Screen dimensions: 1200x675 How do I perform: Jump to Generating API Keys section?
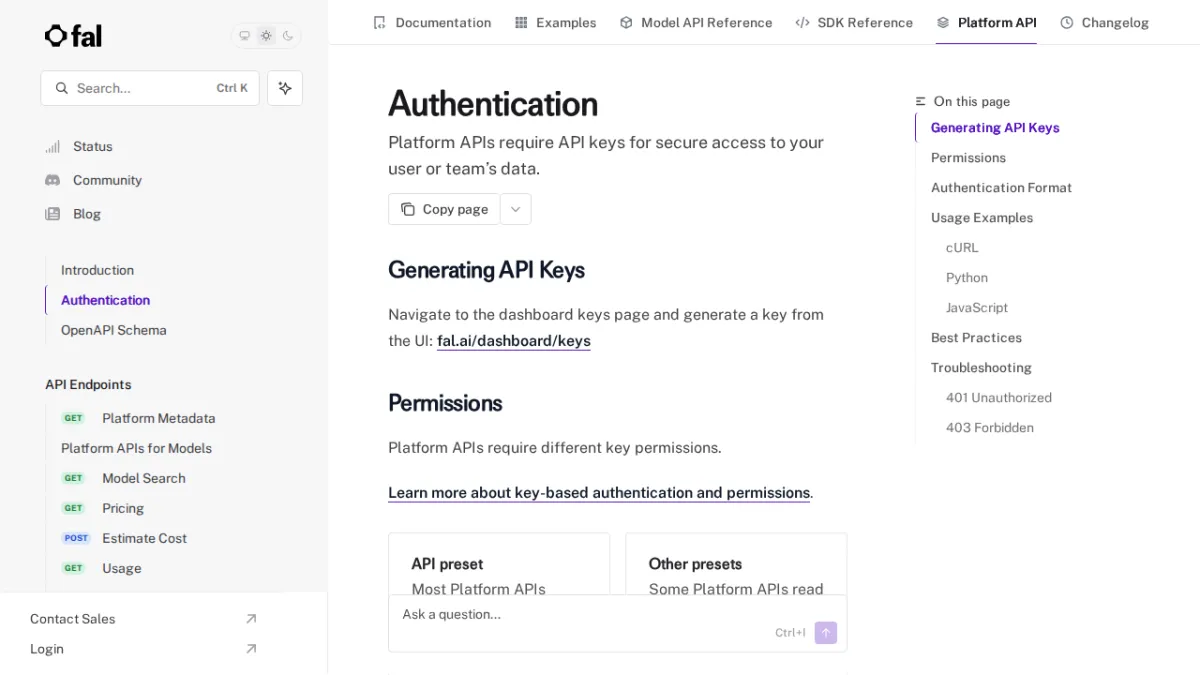pyautogui.click(x=995, y=128)
